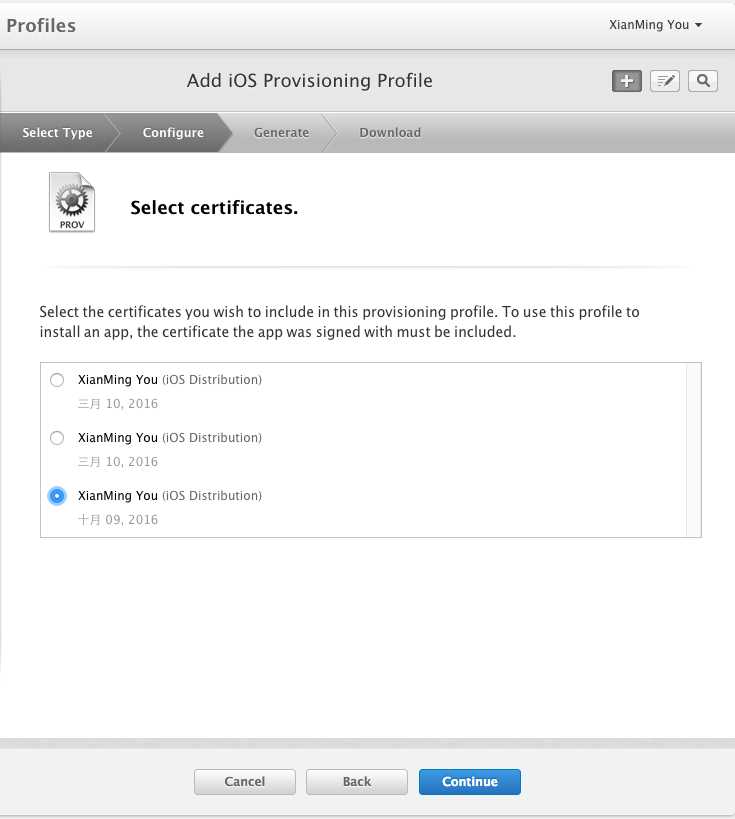
Task: Select second XianMing You iOS Distribution certificate
Action: point(57,438)
